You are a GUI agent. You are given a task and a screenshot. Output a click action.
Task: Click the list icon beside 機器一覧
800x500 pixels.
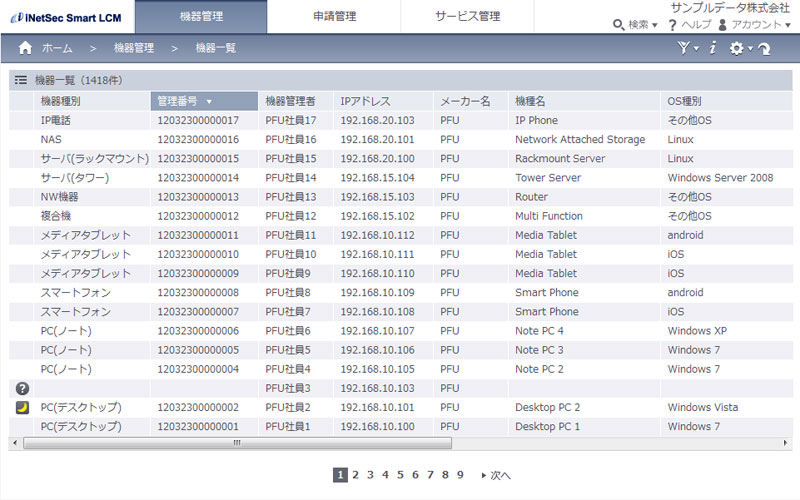pos(20,80)
